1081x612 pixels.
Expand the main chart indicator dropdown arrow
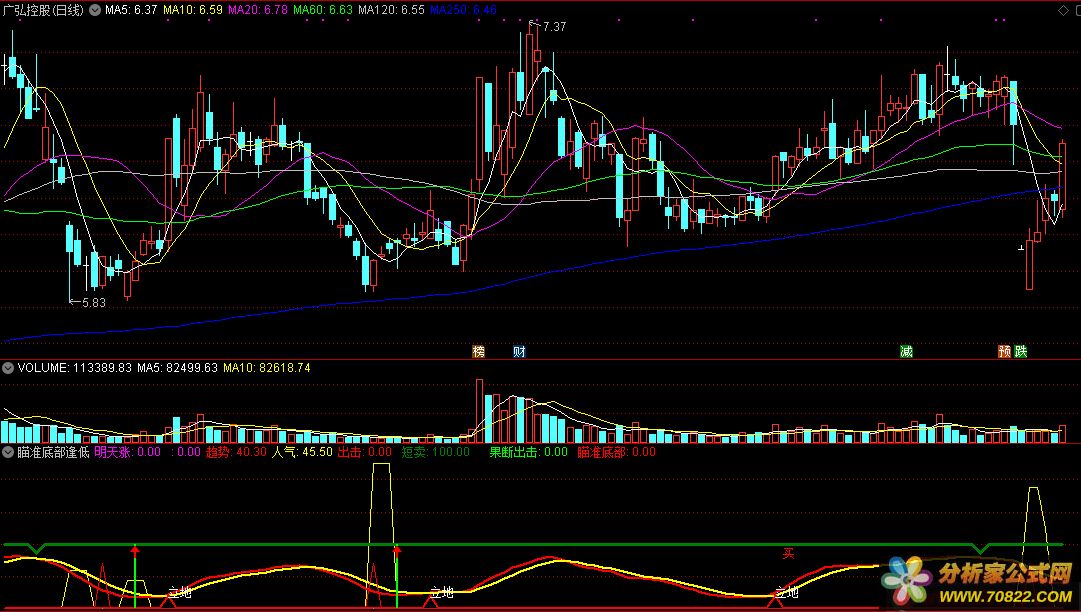pos(95,10)
